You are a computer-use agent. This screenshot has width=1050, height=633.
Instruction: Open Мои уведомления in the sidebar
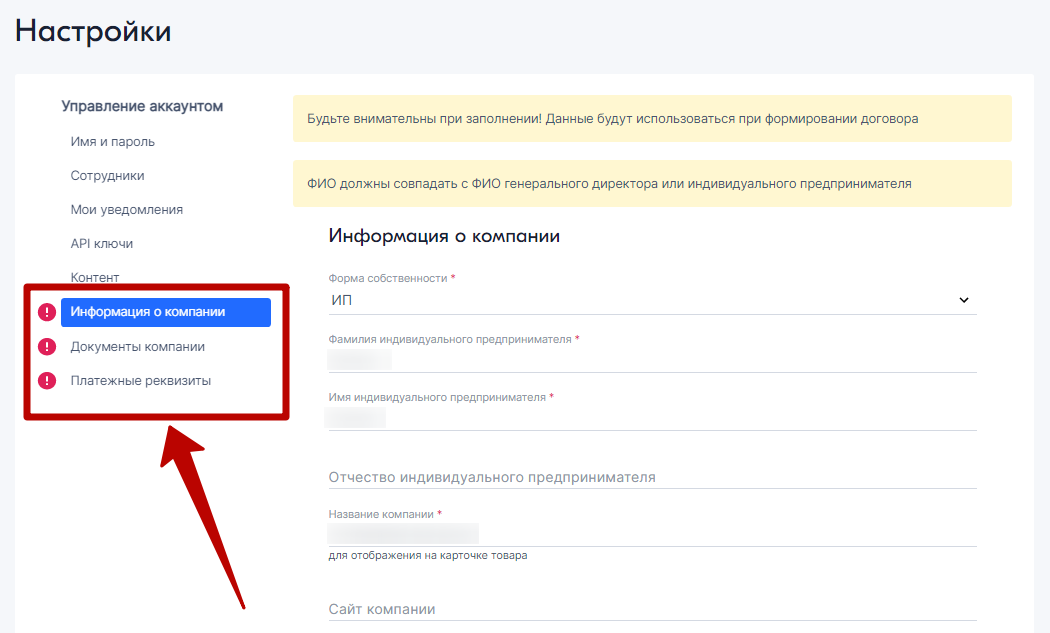(126, 210)
